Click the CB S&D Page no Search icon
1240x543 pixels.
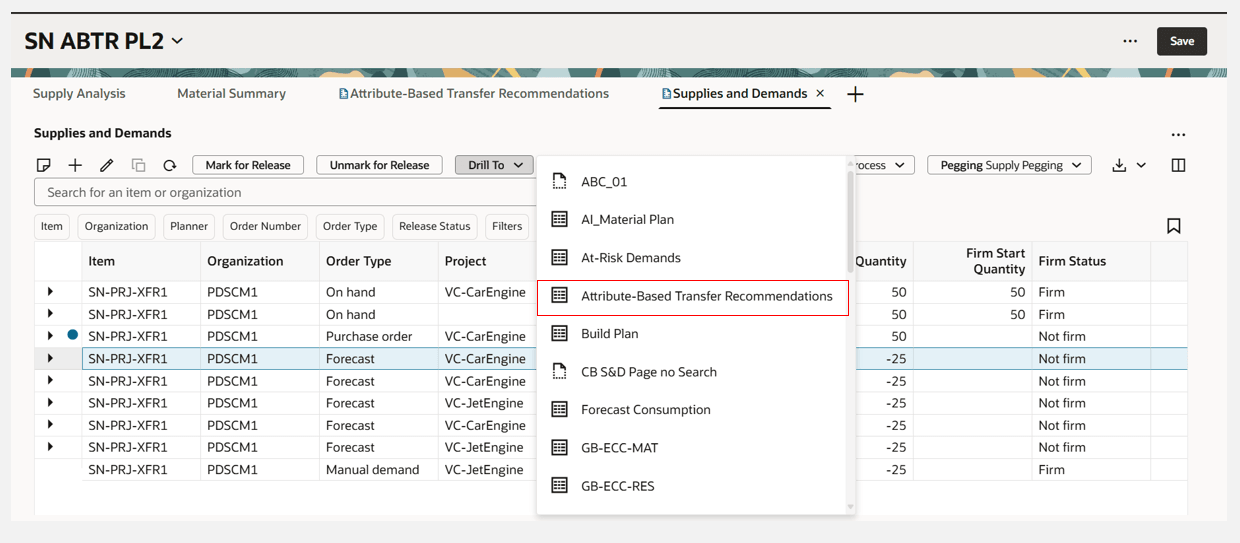(x=560, y=372)
